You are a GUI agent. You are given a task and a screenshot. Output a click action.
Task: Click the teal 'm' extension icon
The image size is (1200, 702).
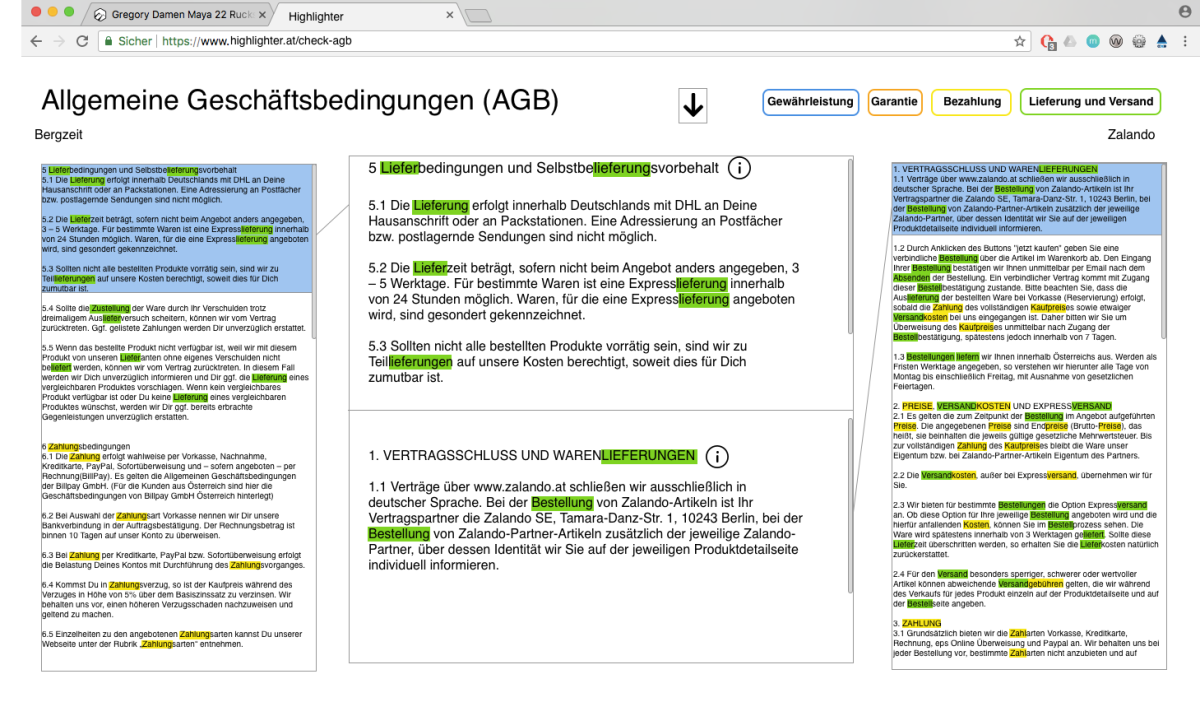pyautogui.click(x=1093, y=42)
